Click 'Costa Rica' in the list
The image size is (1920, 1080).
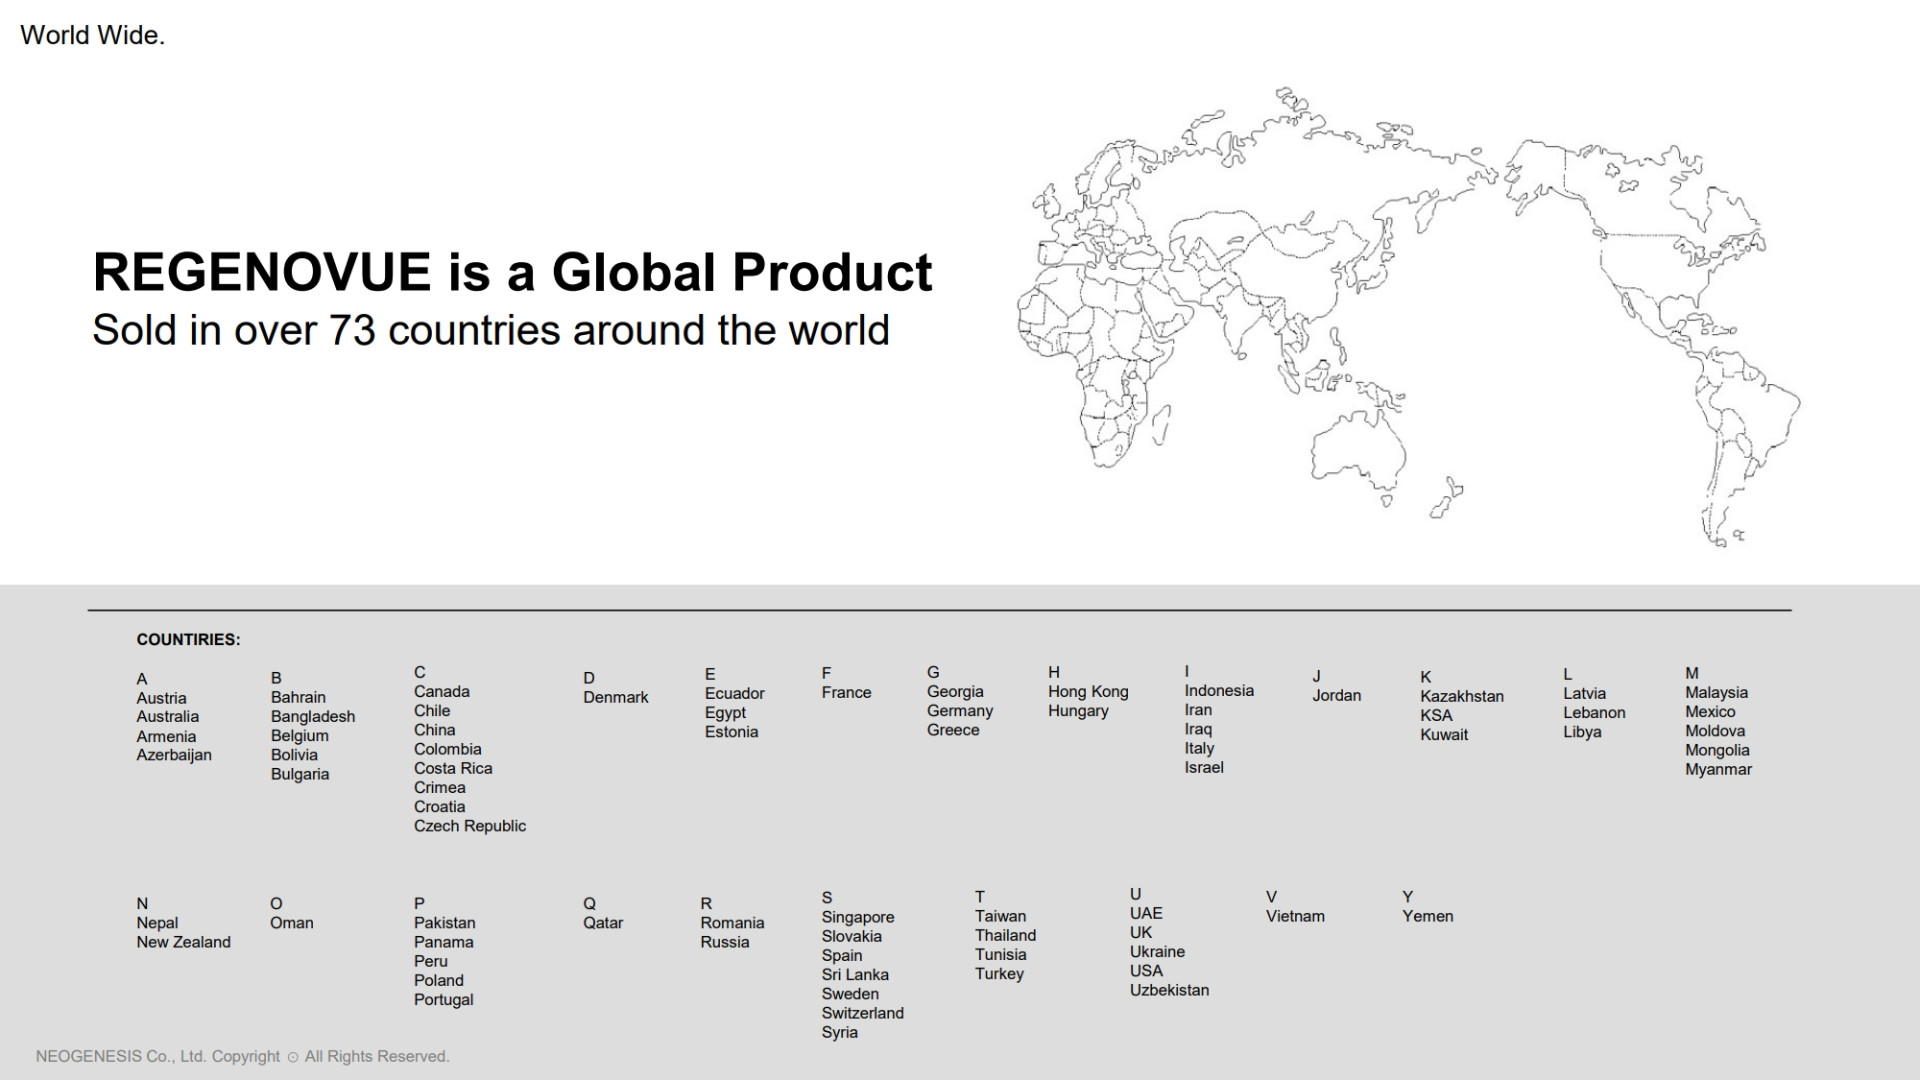click(453, 768)
